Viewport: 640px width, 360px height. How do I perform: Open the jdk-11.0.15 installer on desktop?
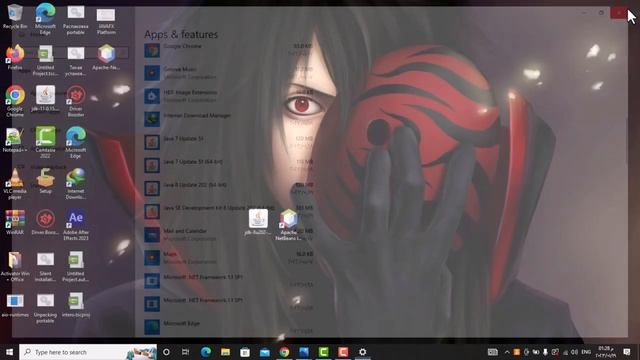45,98
